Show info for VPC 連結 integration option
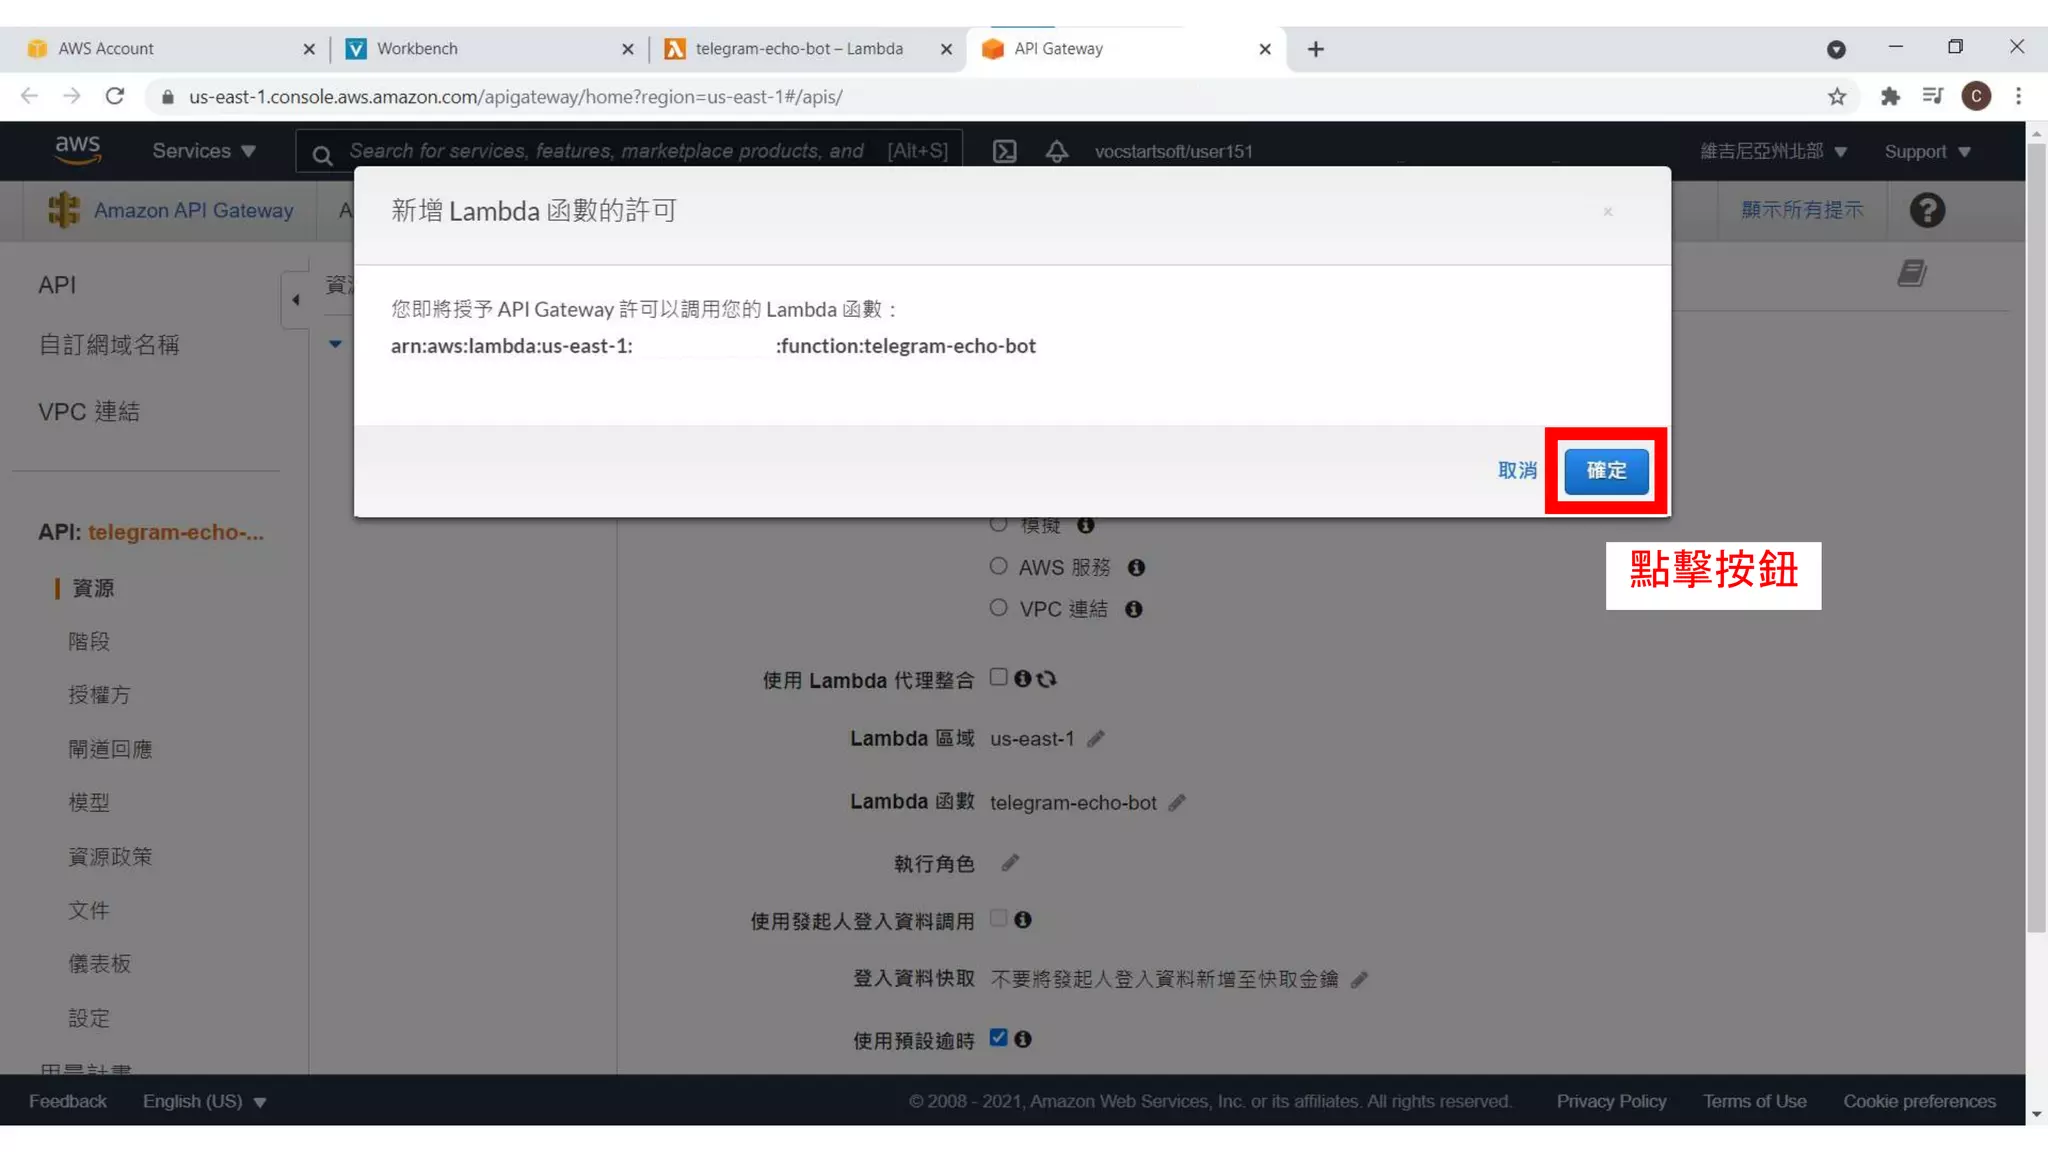This screenshot has width=2048, height=1152. point(1133,609)
